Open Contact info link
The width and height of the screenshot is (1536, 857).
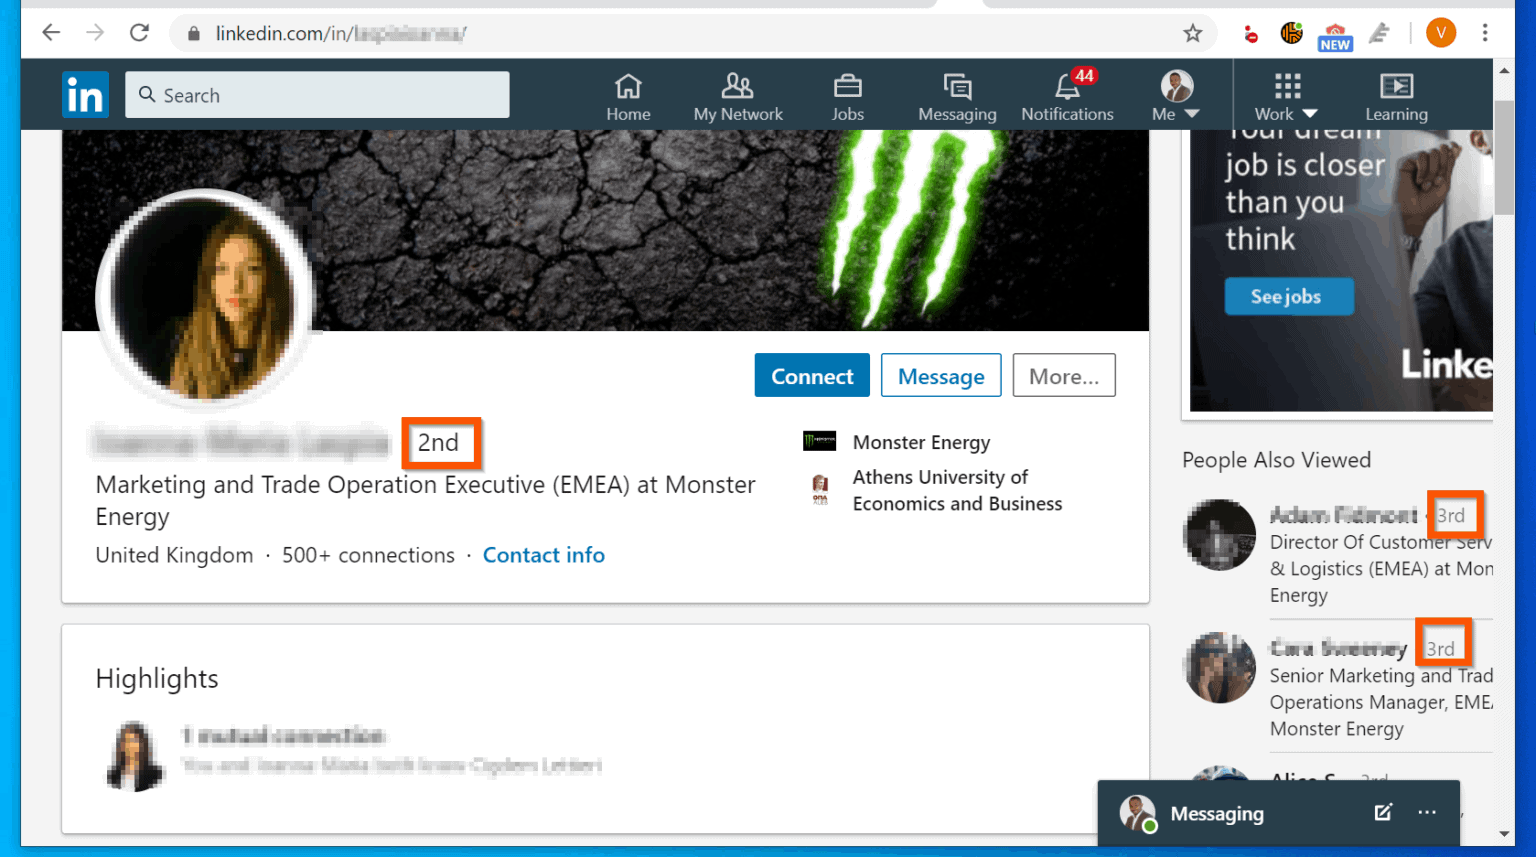coord(544,555)
